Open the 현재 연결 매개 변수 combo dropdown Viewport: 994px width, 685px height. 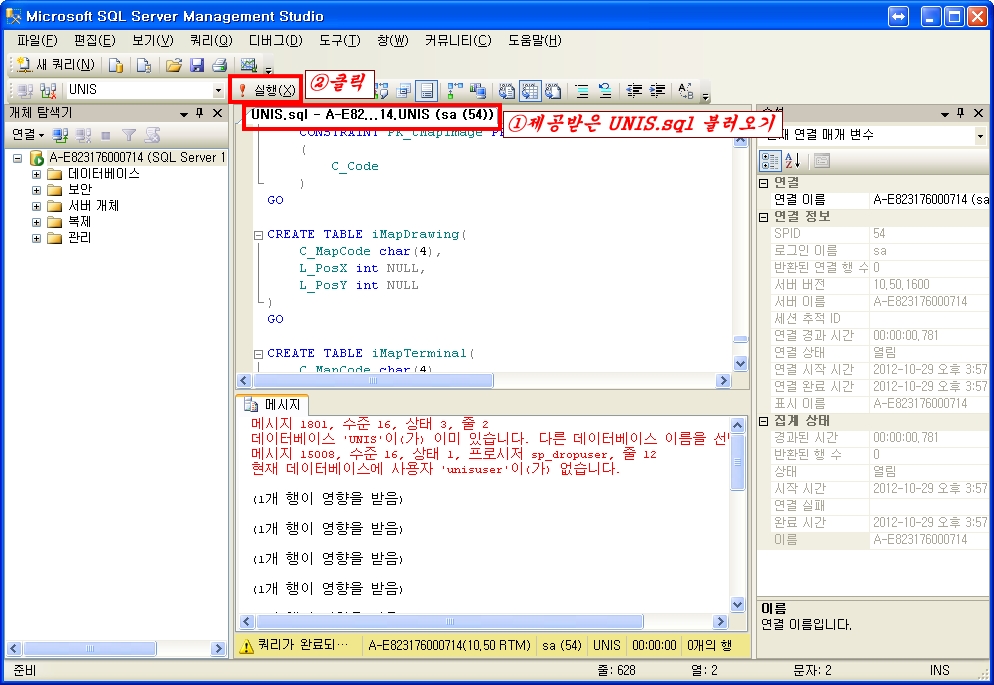[x=980, y=135]
